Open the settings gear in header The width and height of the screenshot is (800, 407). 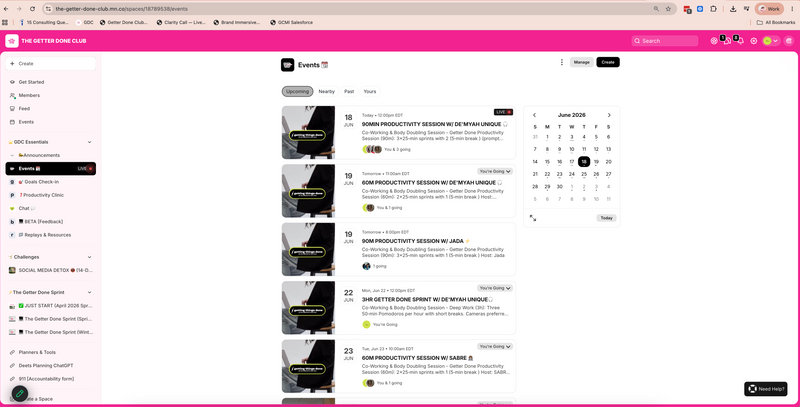pyautogui.click(x=754, y=41)
